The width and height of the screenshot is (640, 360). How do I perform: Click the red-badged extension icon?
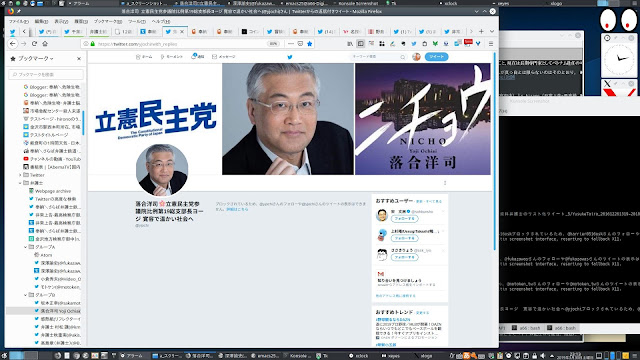(468, 43)
